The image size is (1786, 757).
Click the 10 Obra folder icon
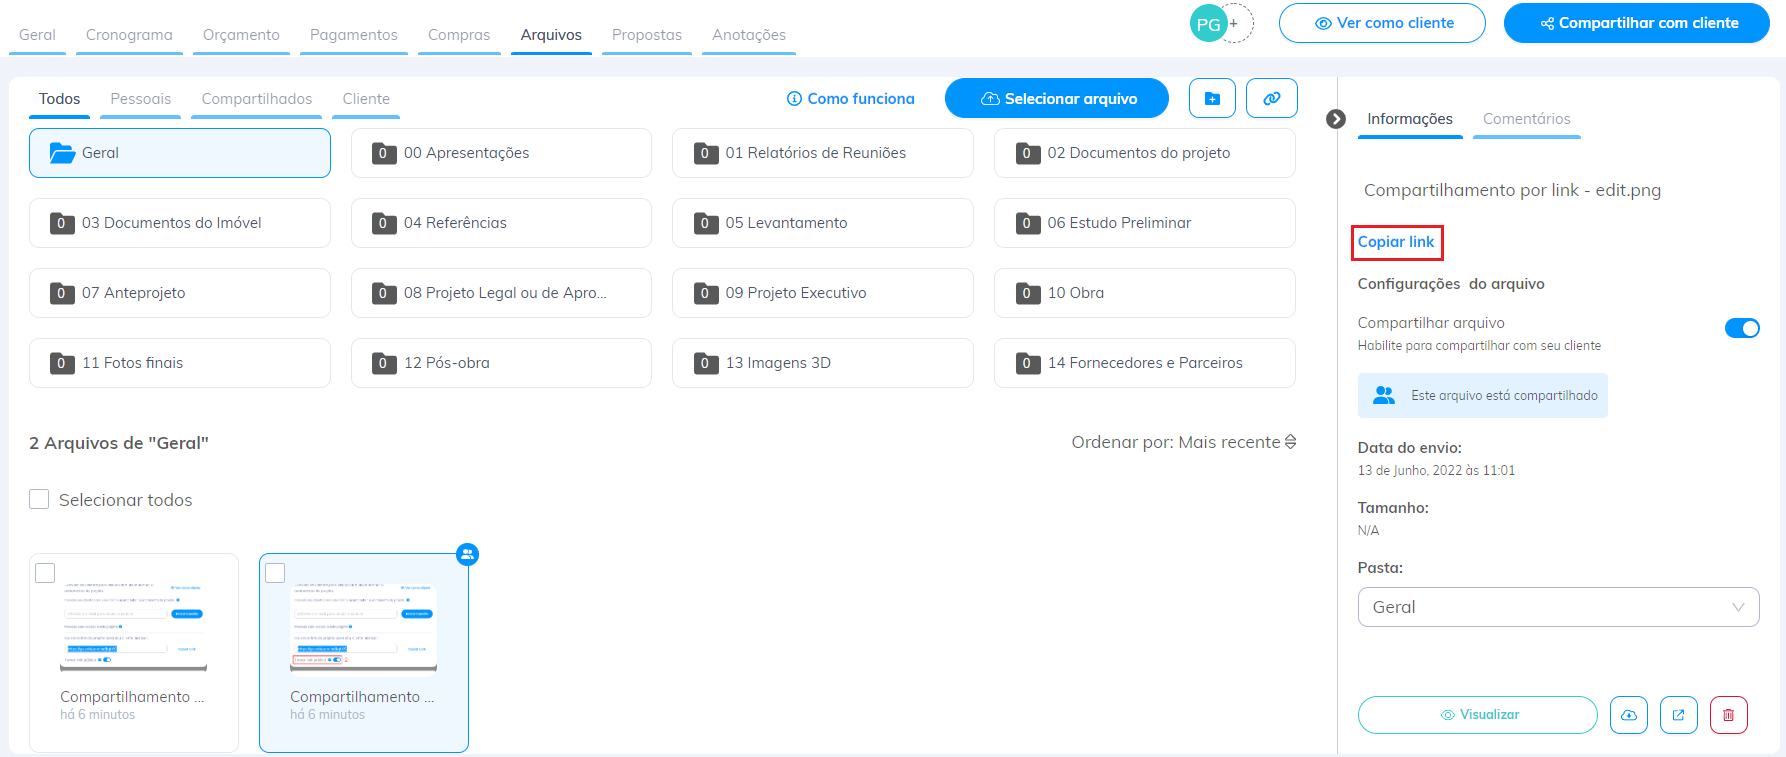click(x=1027, y=293)
